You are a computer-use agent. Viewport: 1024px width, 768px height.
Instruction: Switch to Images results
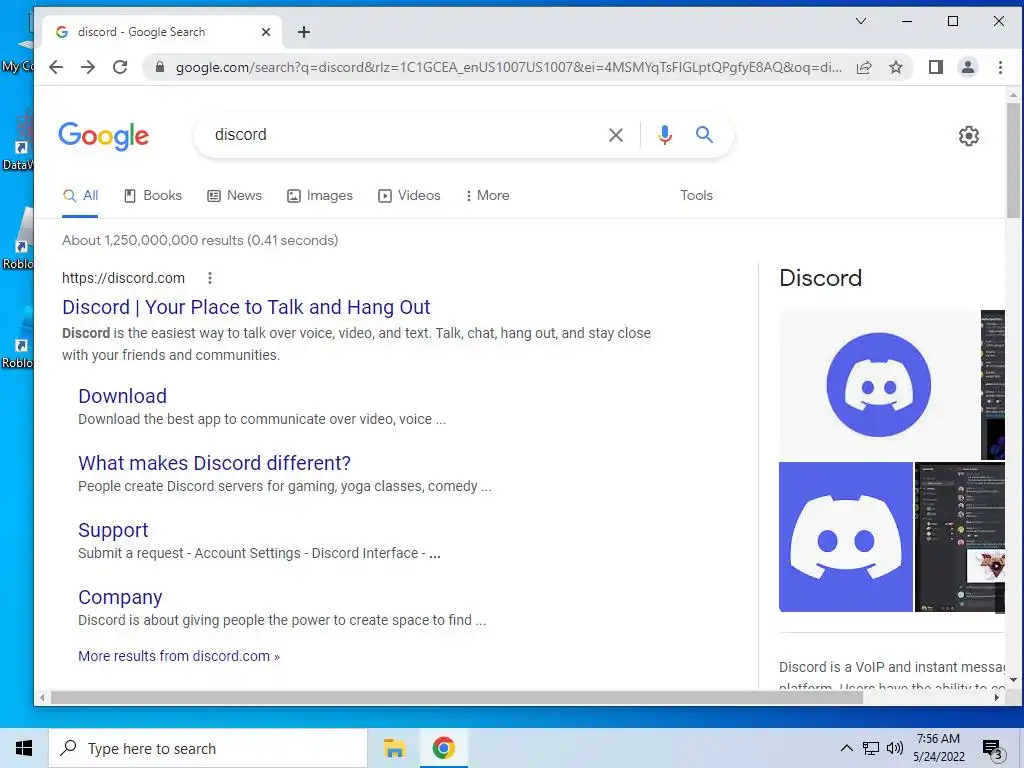click(x=320, y=195)
